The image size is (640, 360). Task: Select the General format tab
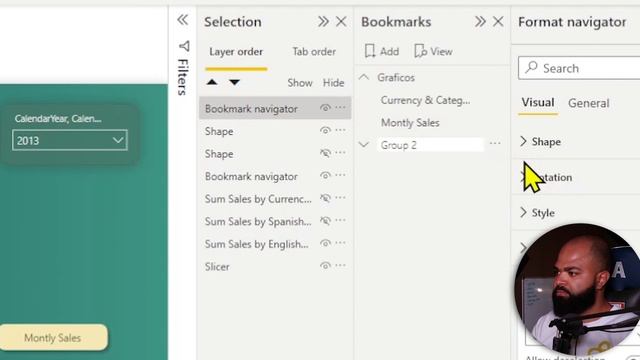[588, 103]
